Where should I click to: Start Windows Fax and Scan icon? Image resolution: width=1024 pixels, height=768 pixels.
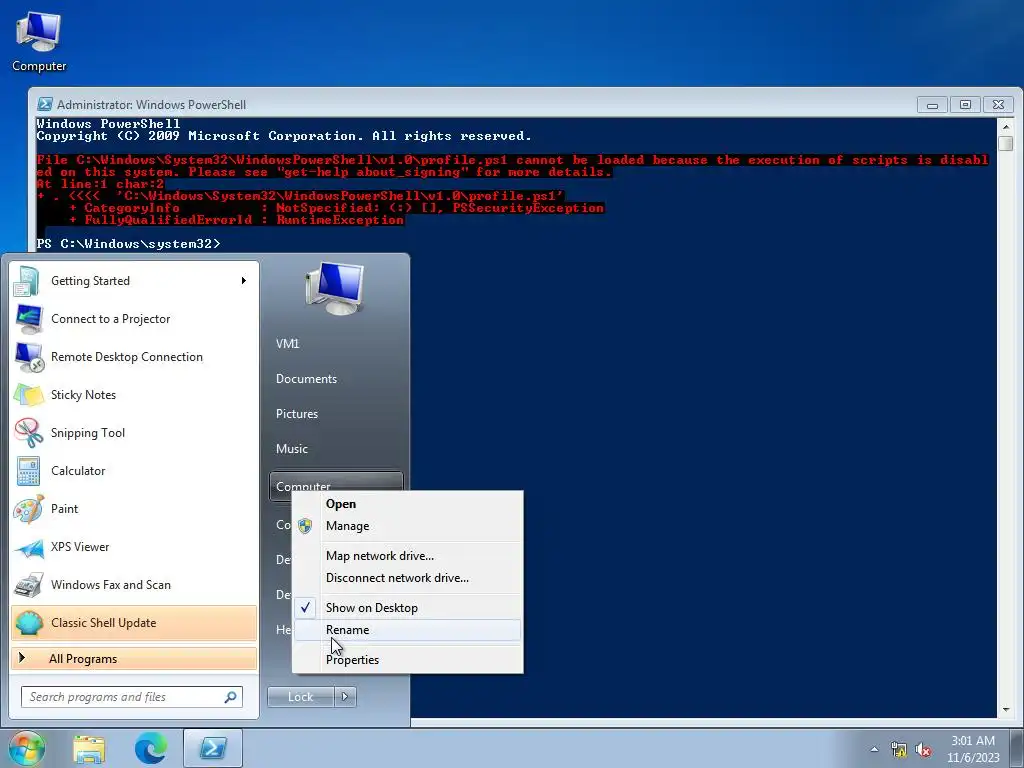pos(28,584)
